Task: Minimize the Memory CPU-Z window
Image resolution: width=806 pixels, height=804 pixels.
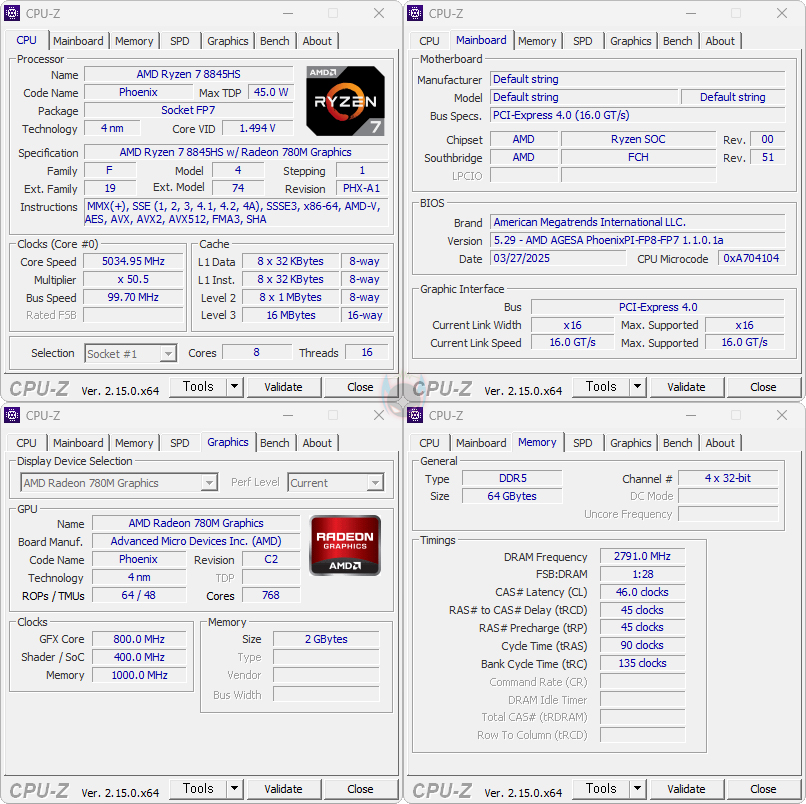Action: point(691,415)
